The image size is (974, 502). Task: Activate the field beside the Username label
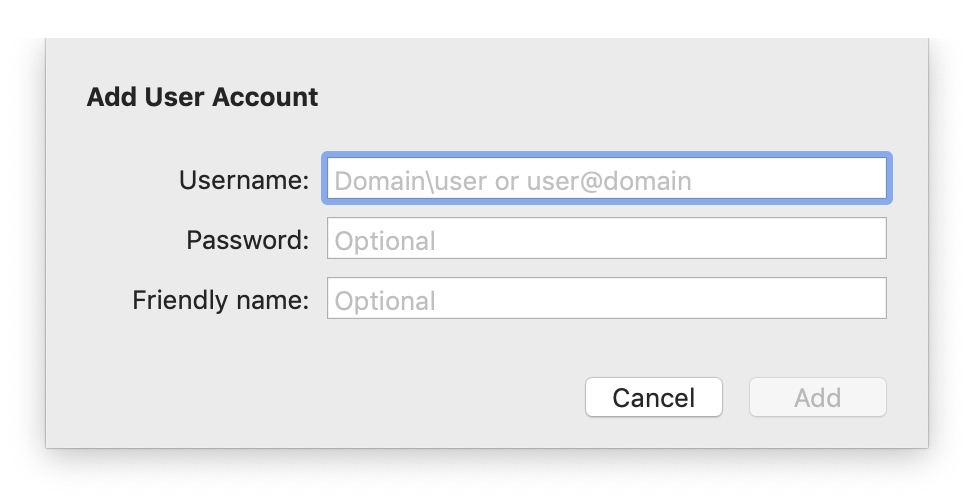tap(606, 180)
